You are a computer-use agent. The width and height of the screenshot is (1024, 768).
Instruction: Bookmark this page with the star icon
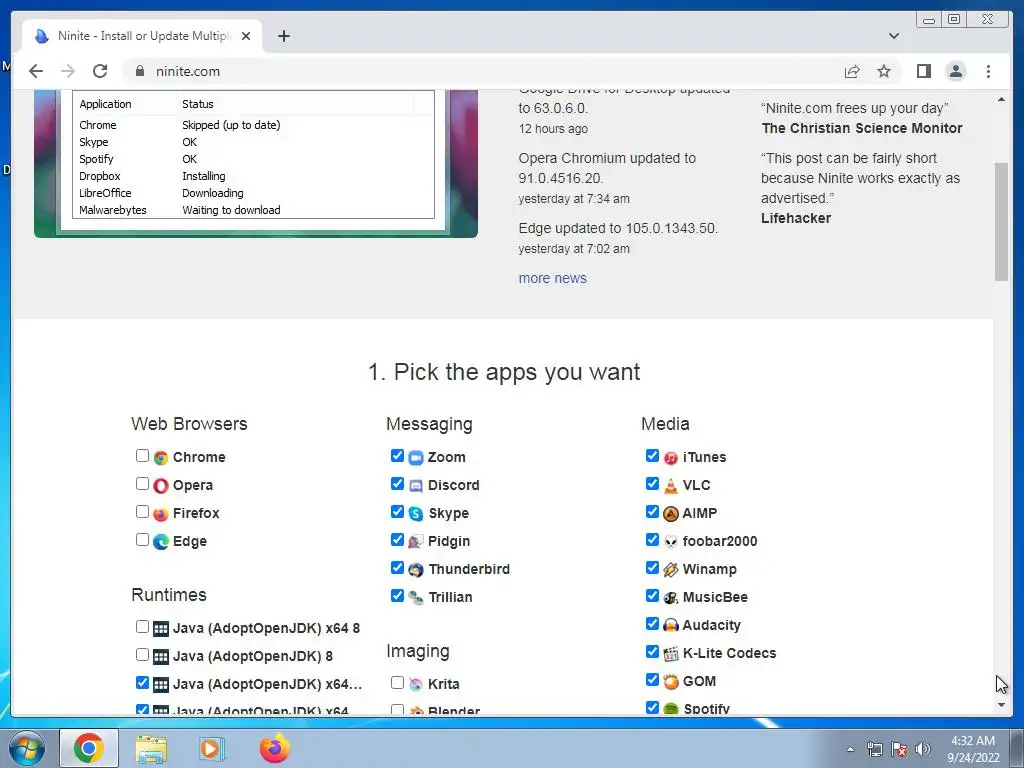point(884,71)
